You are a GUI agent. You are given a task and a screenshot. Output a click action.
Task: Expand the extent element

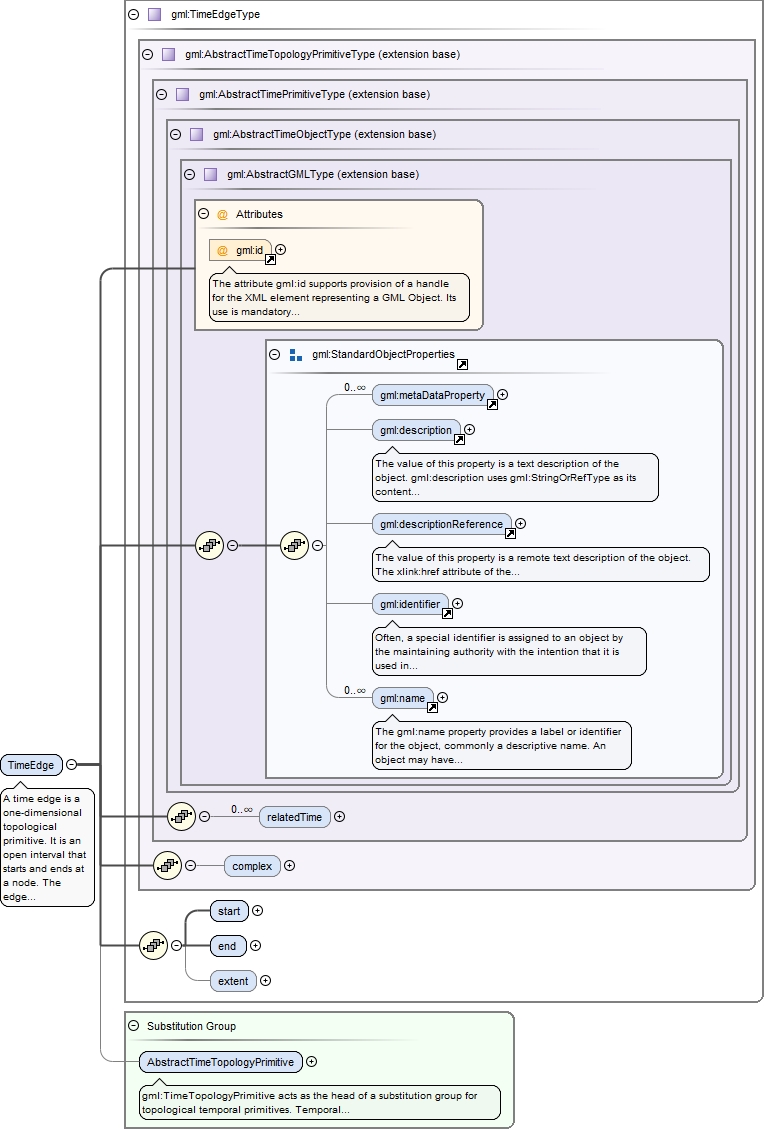point(265,981)
